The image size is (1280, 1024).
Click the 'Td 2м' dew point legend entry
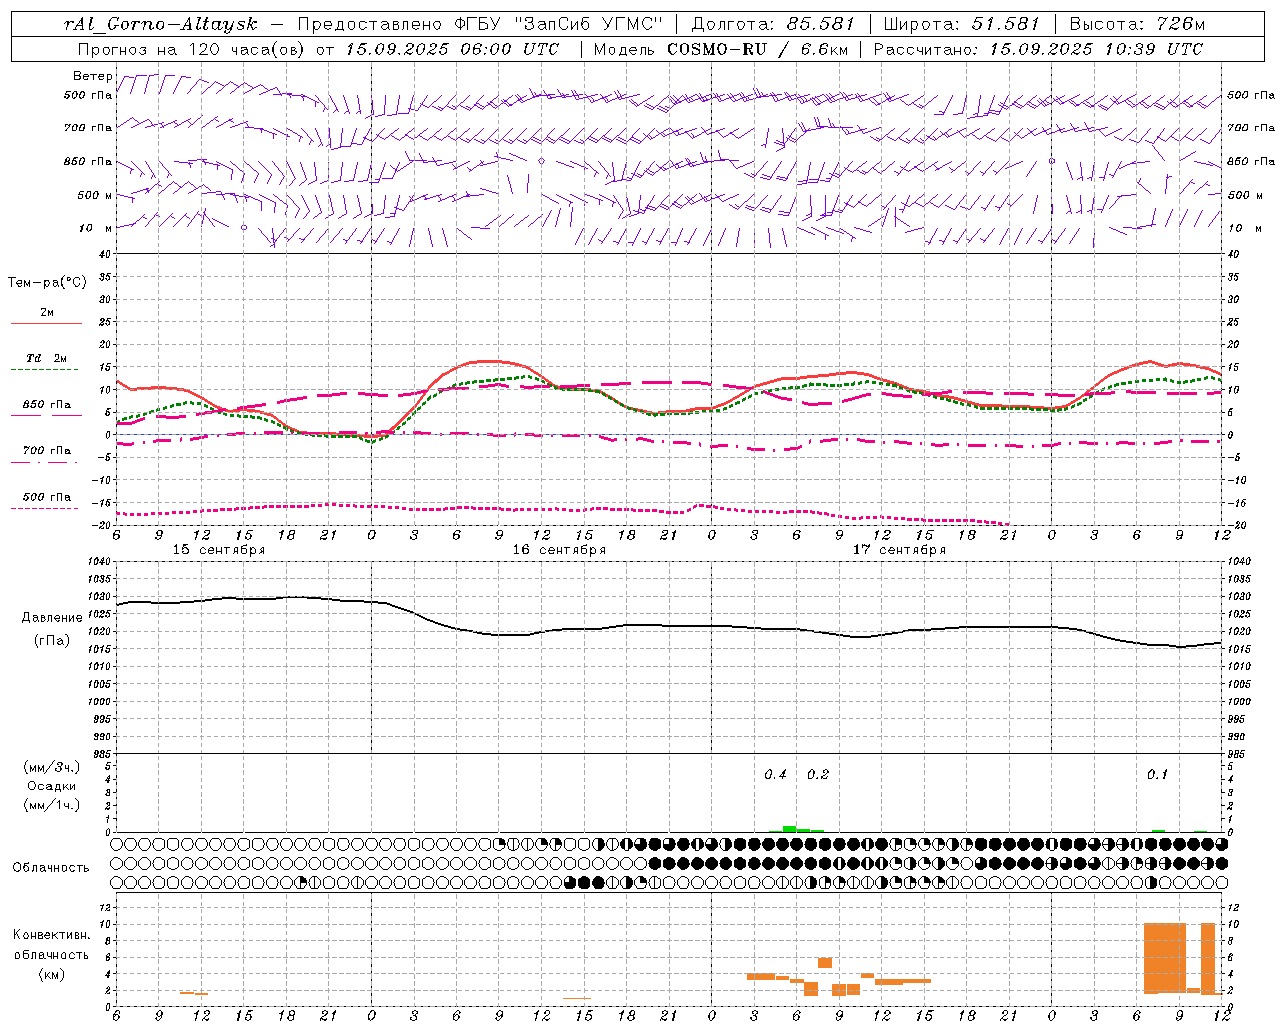click(46, 358)
